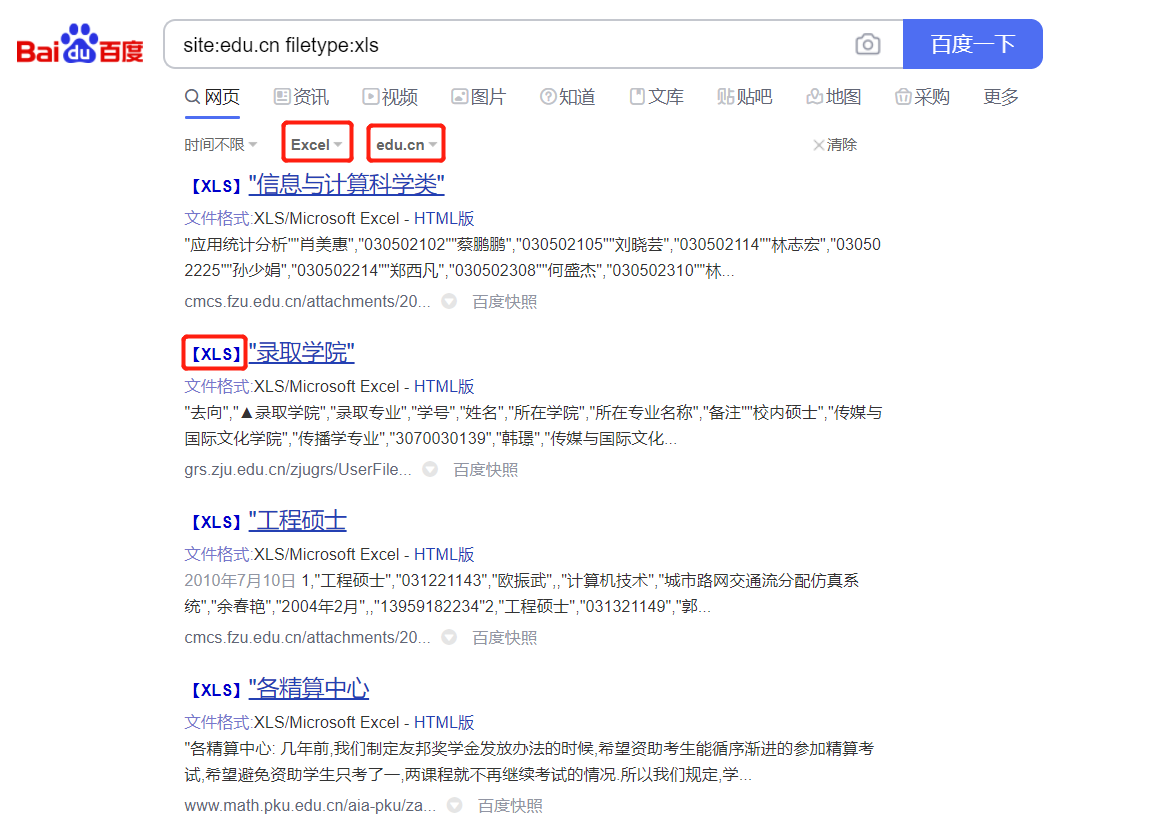Switch to the 贴吧 tab

[x=745, y=97]
